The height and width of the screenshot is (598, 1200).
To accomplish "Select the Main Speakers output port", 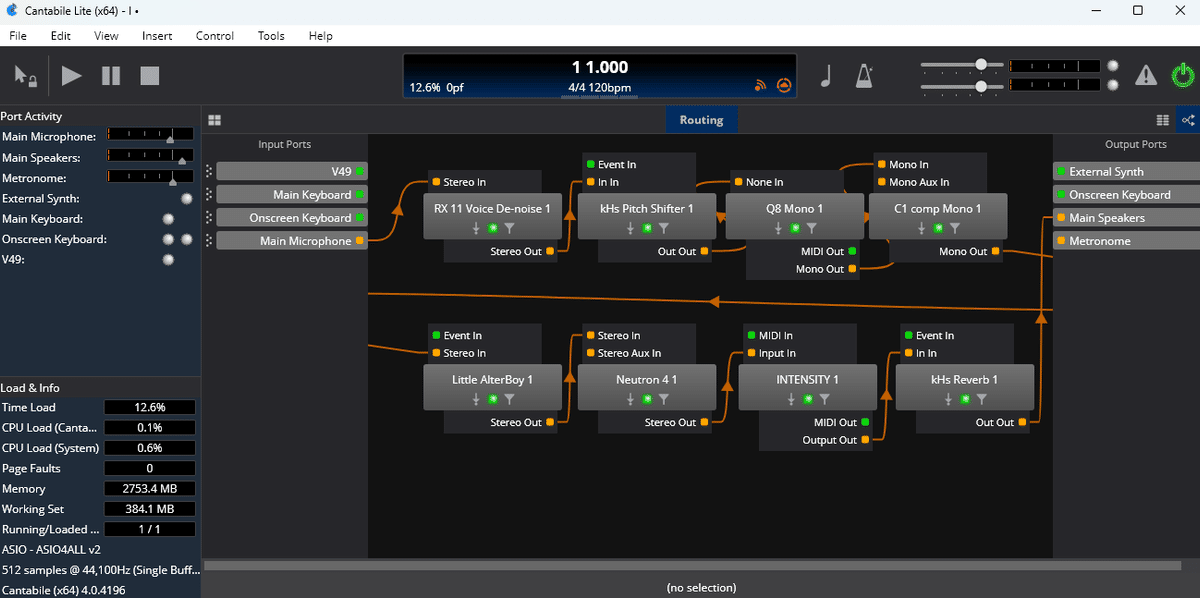I will tap(1126, 217).
